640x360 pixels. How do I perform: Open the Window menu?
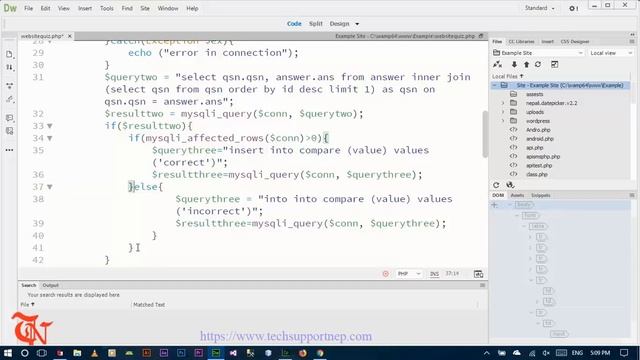tap(168, 8)
